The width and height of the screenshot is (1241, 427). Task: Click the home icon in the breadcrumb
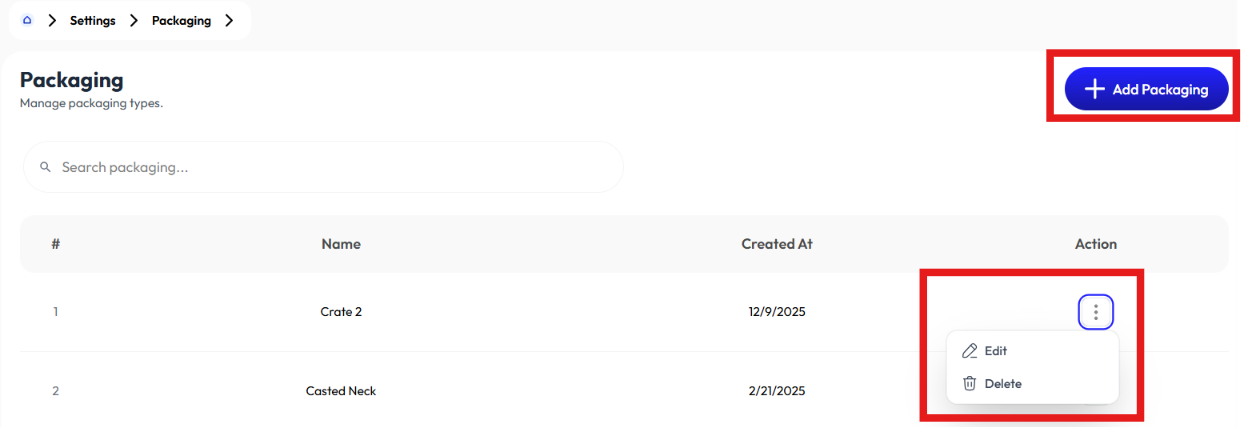tap(27, 20)
